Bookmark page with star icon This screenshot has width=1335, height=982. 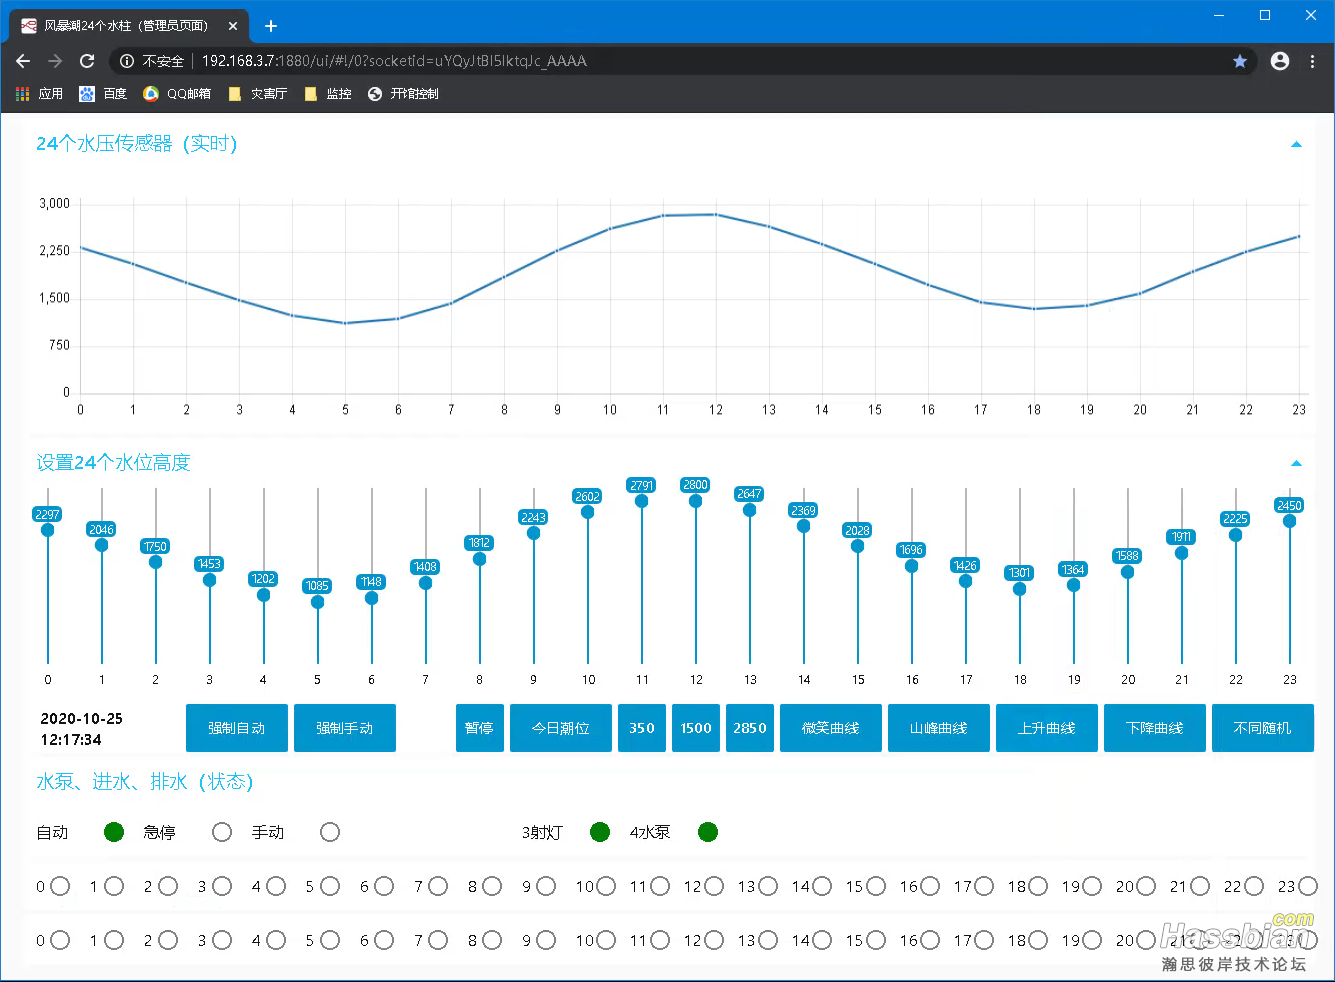pyautogui.click(x=1240, y=61)
